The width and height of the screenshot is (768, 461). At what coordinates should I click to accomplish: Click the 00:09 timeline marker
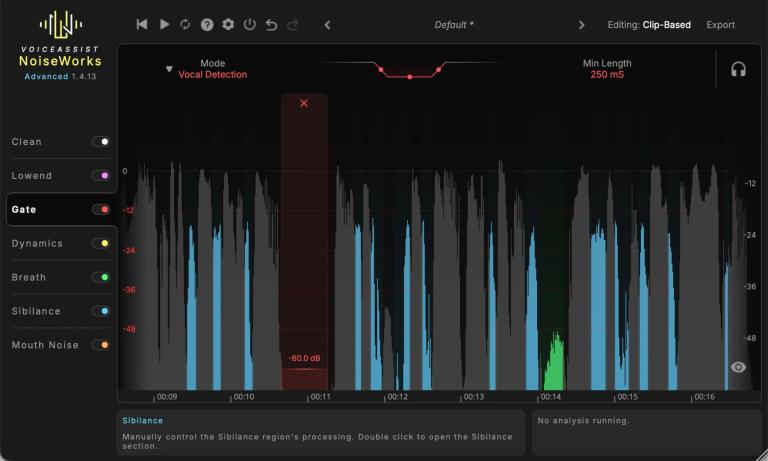(167, 397)
